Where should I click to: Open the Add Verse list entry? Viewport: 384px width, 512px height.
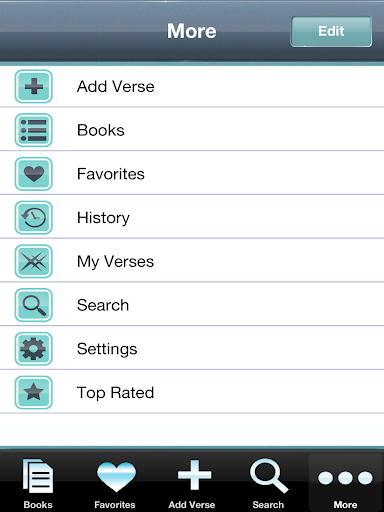pos(192,86)
